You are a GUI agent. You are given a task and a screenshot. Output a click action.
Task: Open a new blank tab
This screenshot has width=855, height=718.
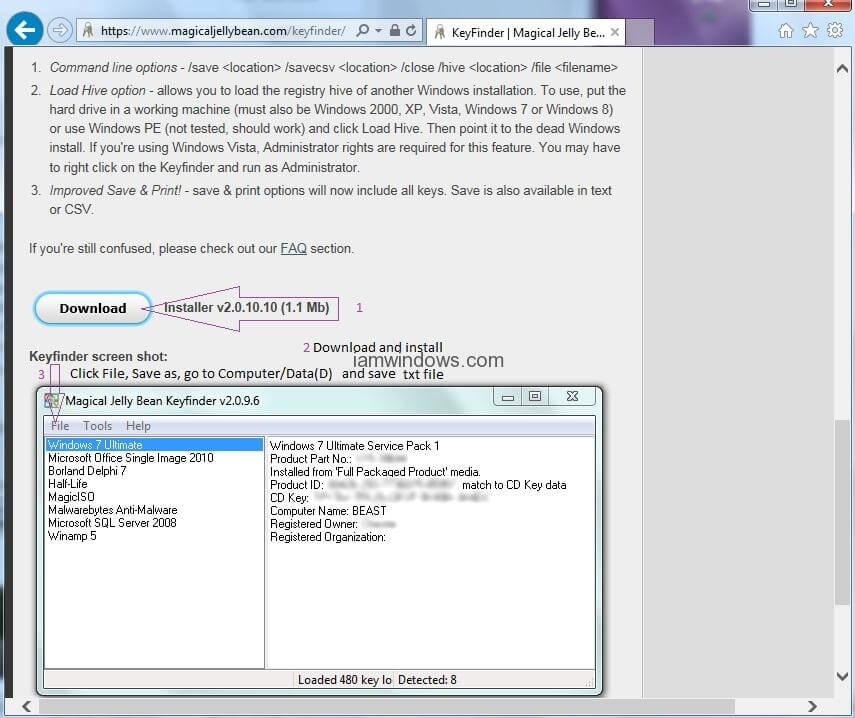click(640, 33)
